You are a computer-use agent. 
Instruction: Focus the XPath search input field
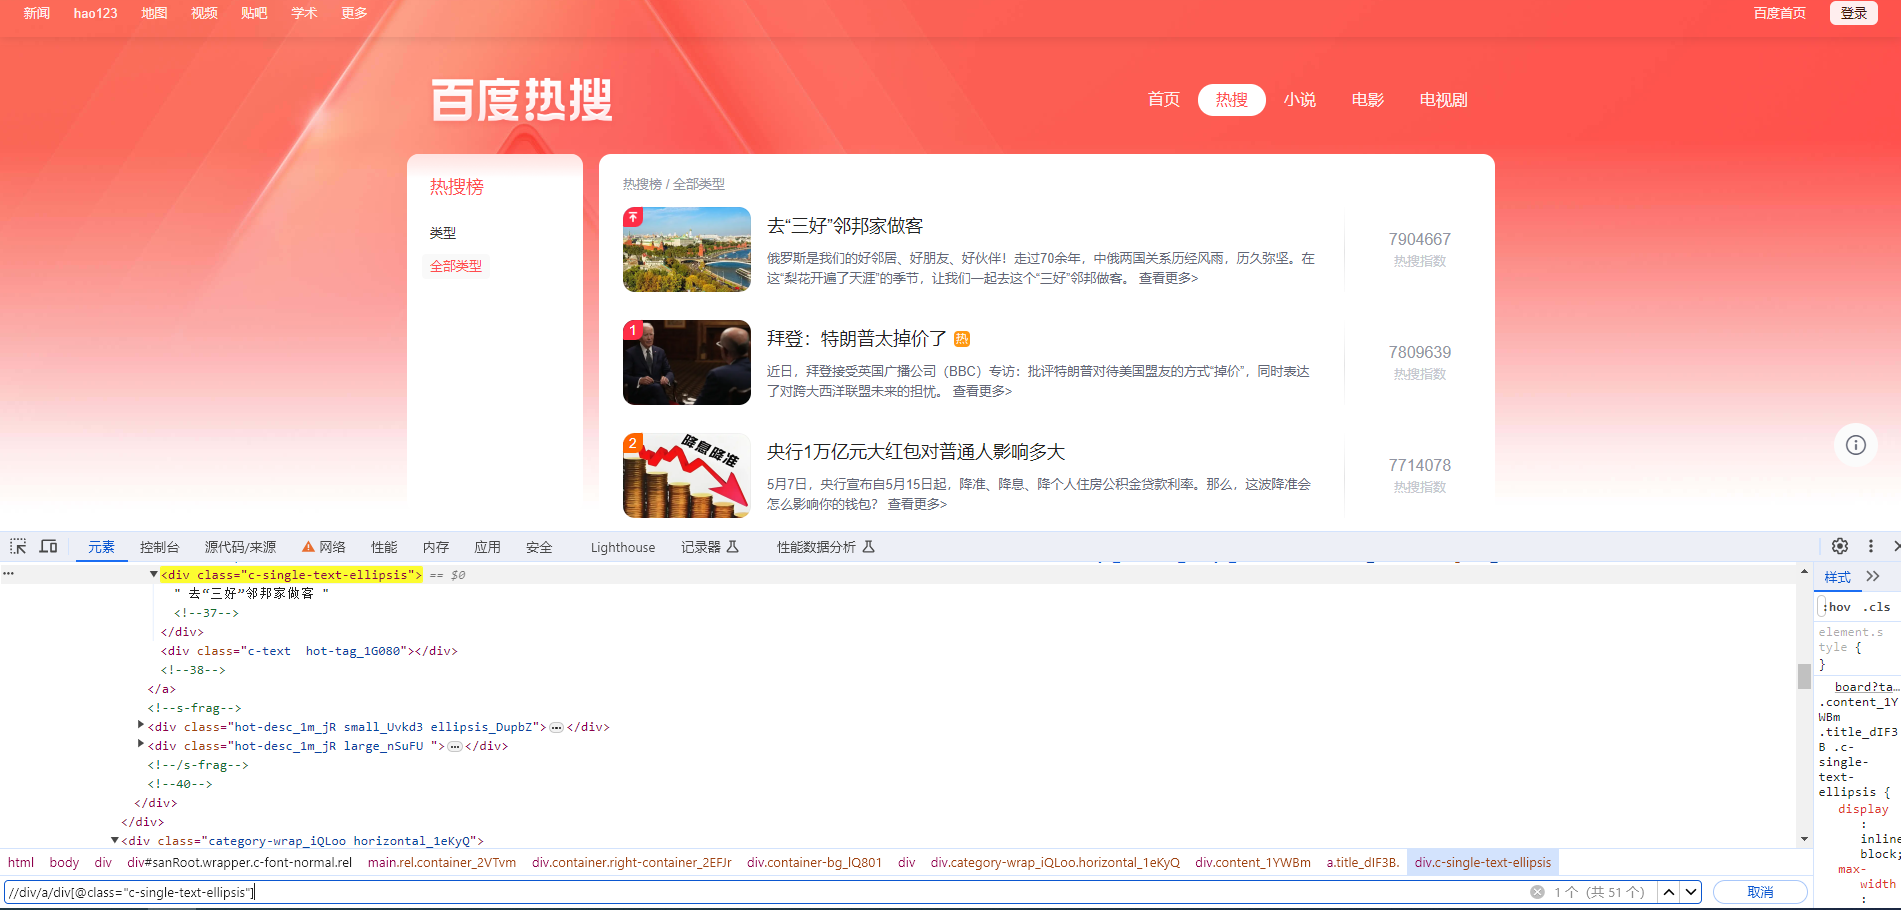pyautogui.click(x=765, y=892)
